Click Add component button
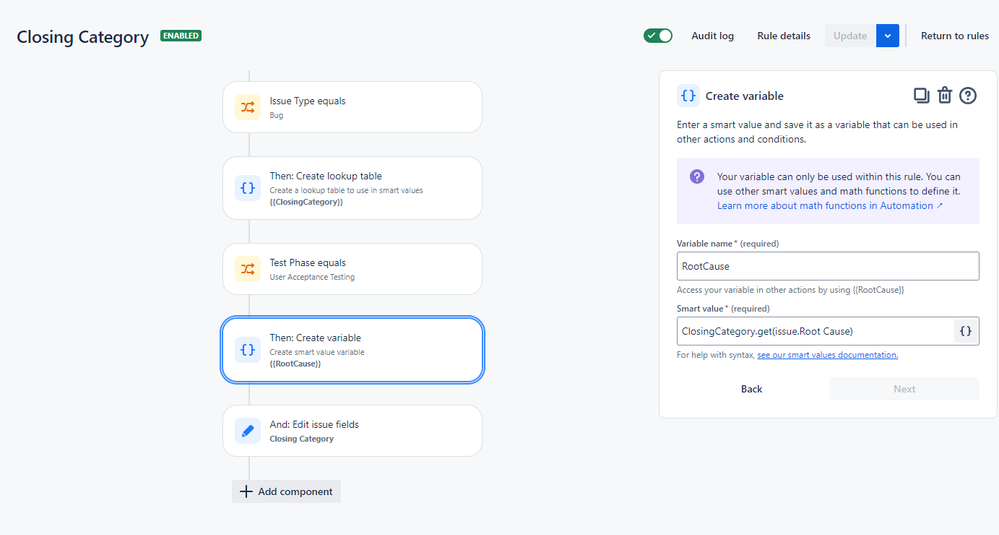 point(286,491)
